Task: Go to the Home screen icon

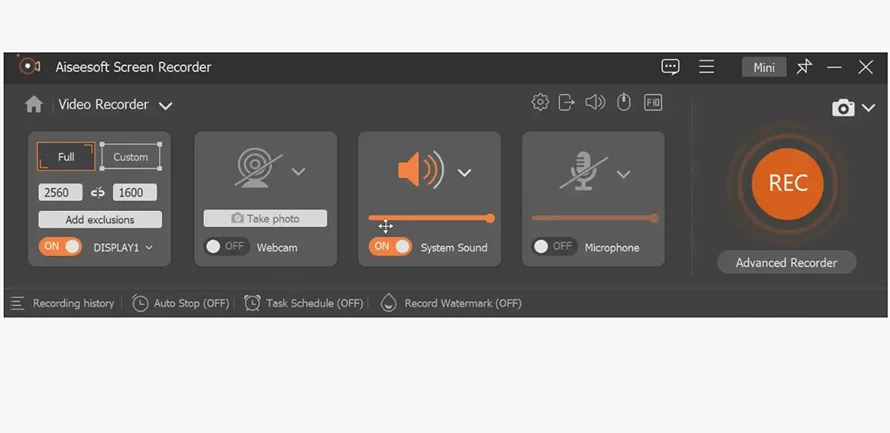Action: point(33,104)
